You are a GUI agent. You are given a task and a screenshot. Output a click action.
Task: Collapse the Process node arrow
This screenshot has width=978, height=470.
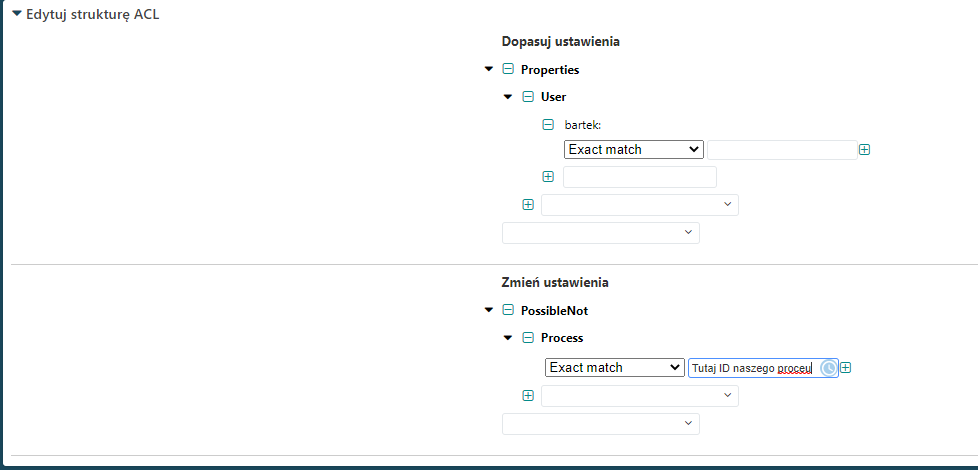(x=508, y=338)
